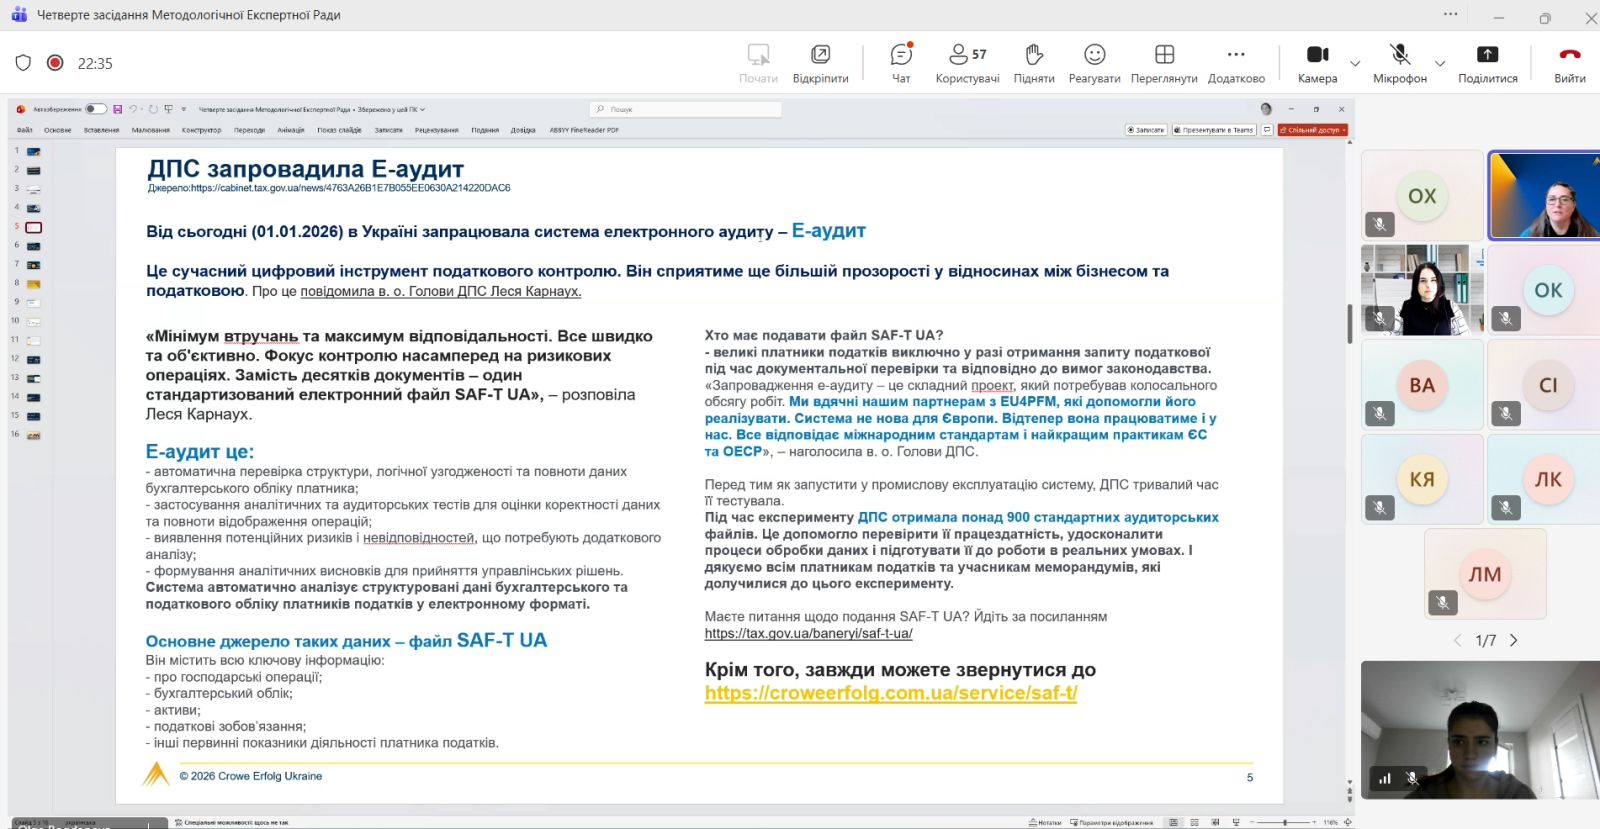The height and width of the screenshot is (829, 1600).
Task: Open Параметри відображення in status bar
Action: click(x=1111, y=823)
